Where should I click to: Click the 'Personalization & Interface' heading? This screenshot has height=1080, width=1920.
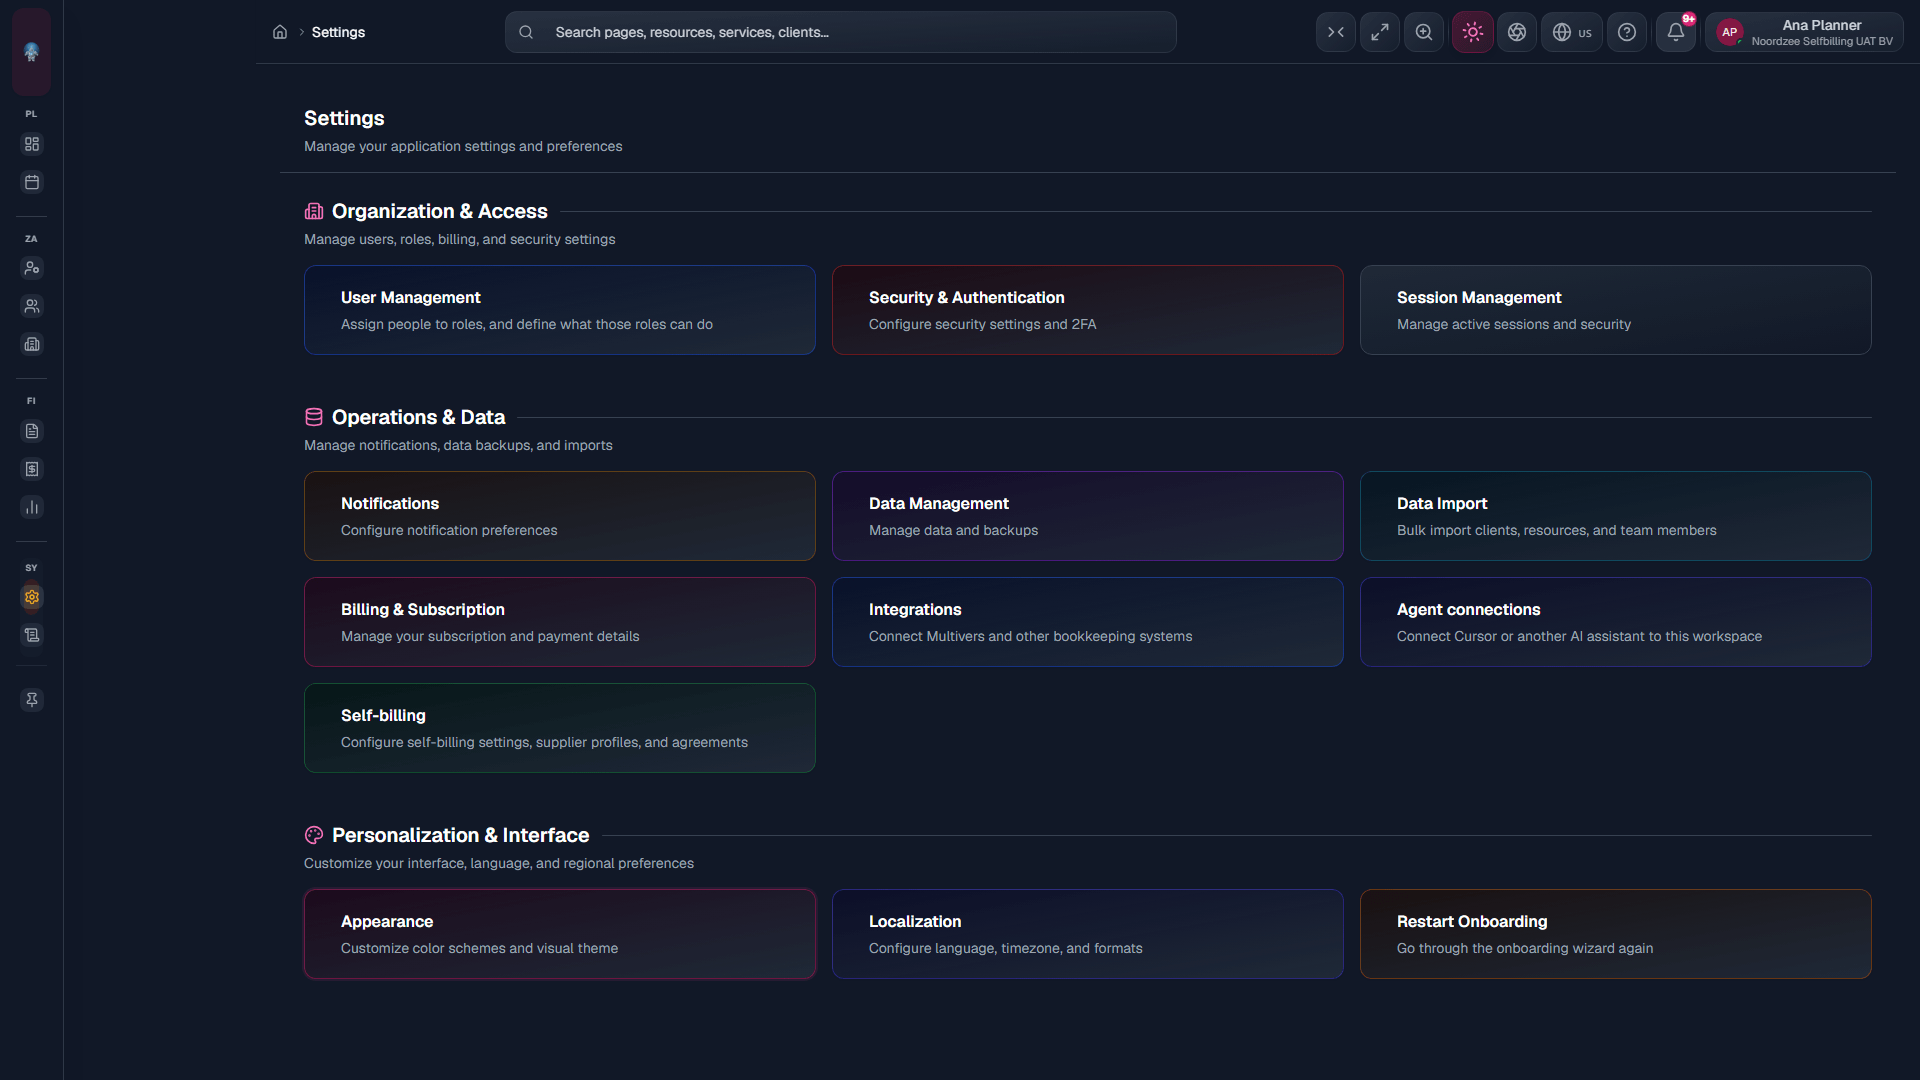click(x=460, y=835)
